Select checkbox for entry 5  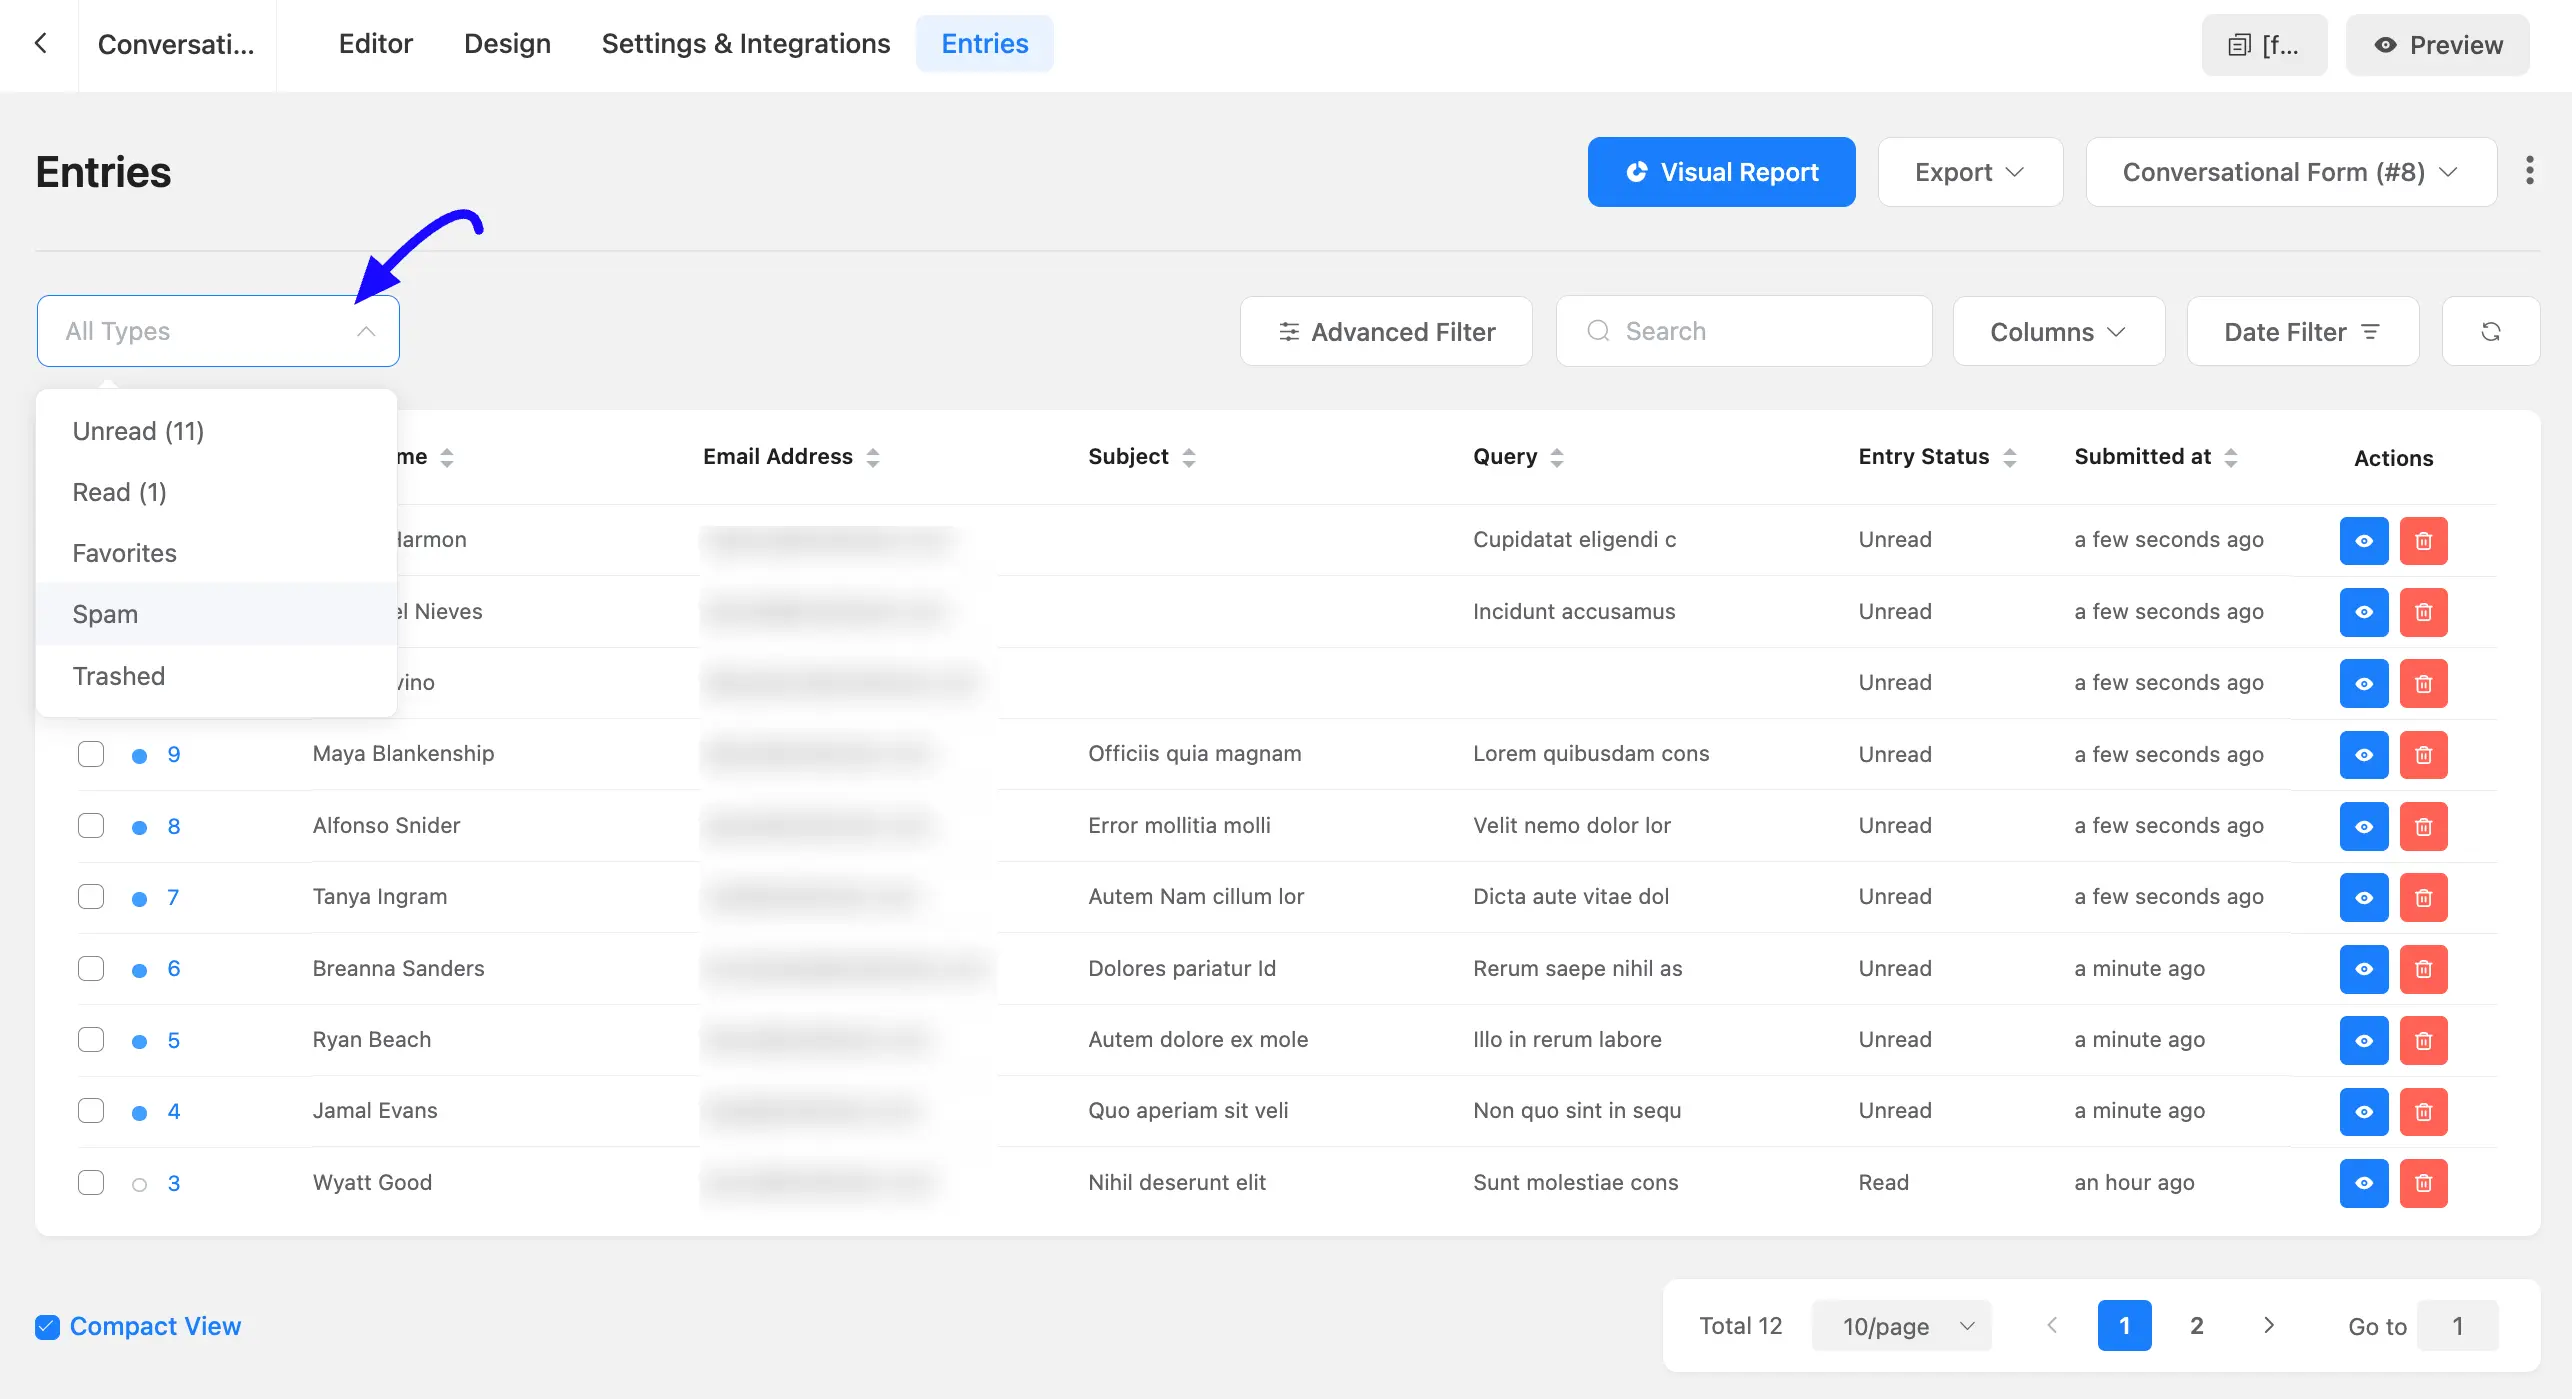pyautogui.click(x=91, y=1039)
